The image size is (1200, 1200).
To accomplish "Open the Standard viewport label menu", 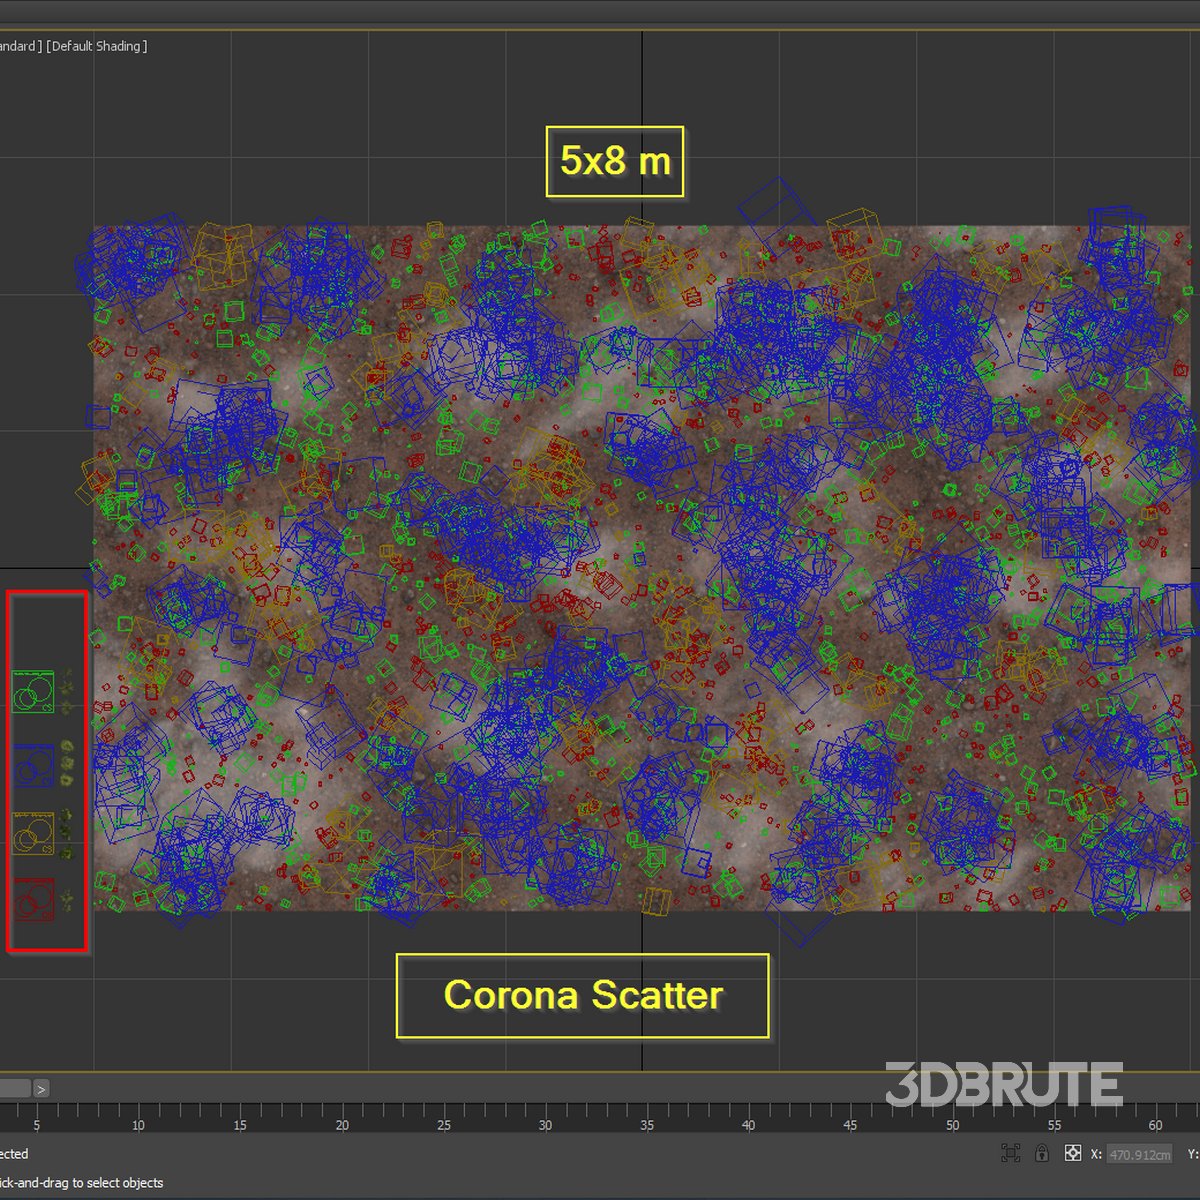I will pyautogui.click(x=18, y=46).
